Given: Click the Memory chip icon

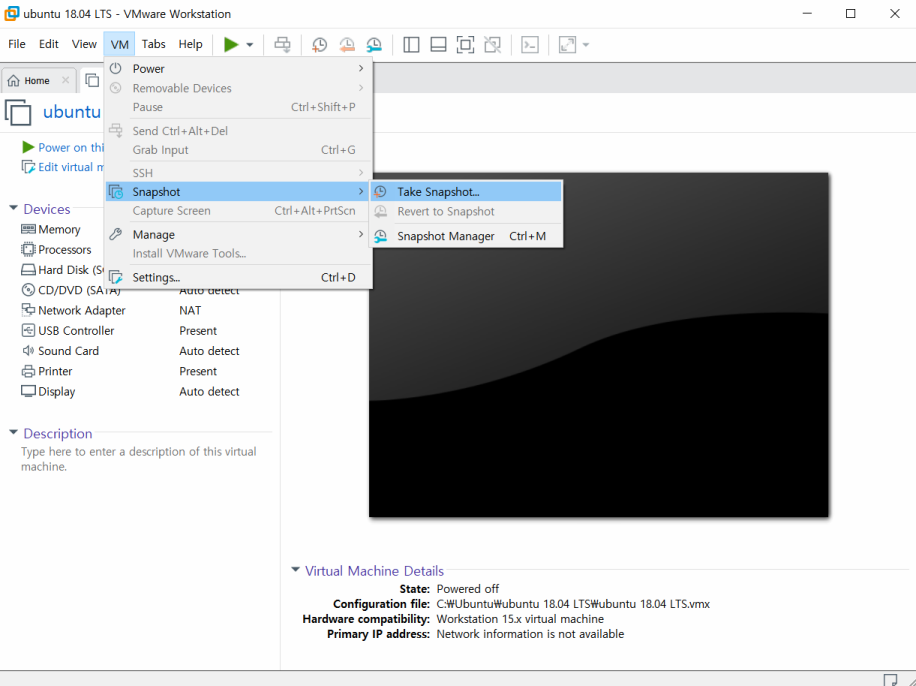Looking at the screenshot, I should (x=28, y=229).
